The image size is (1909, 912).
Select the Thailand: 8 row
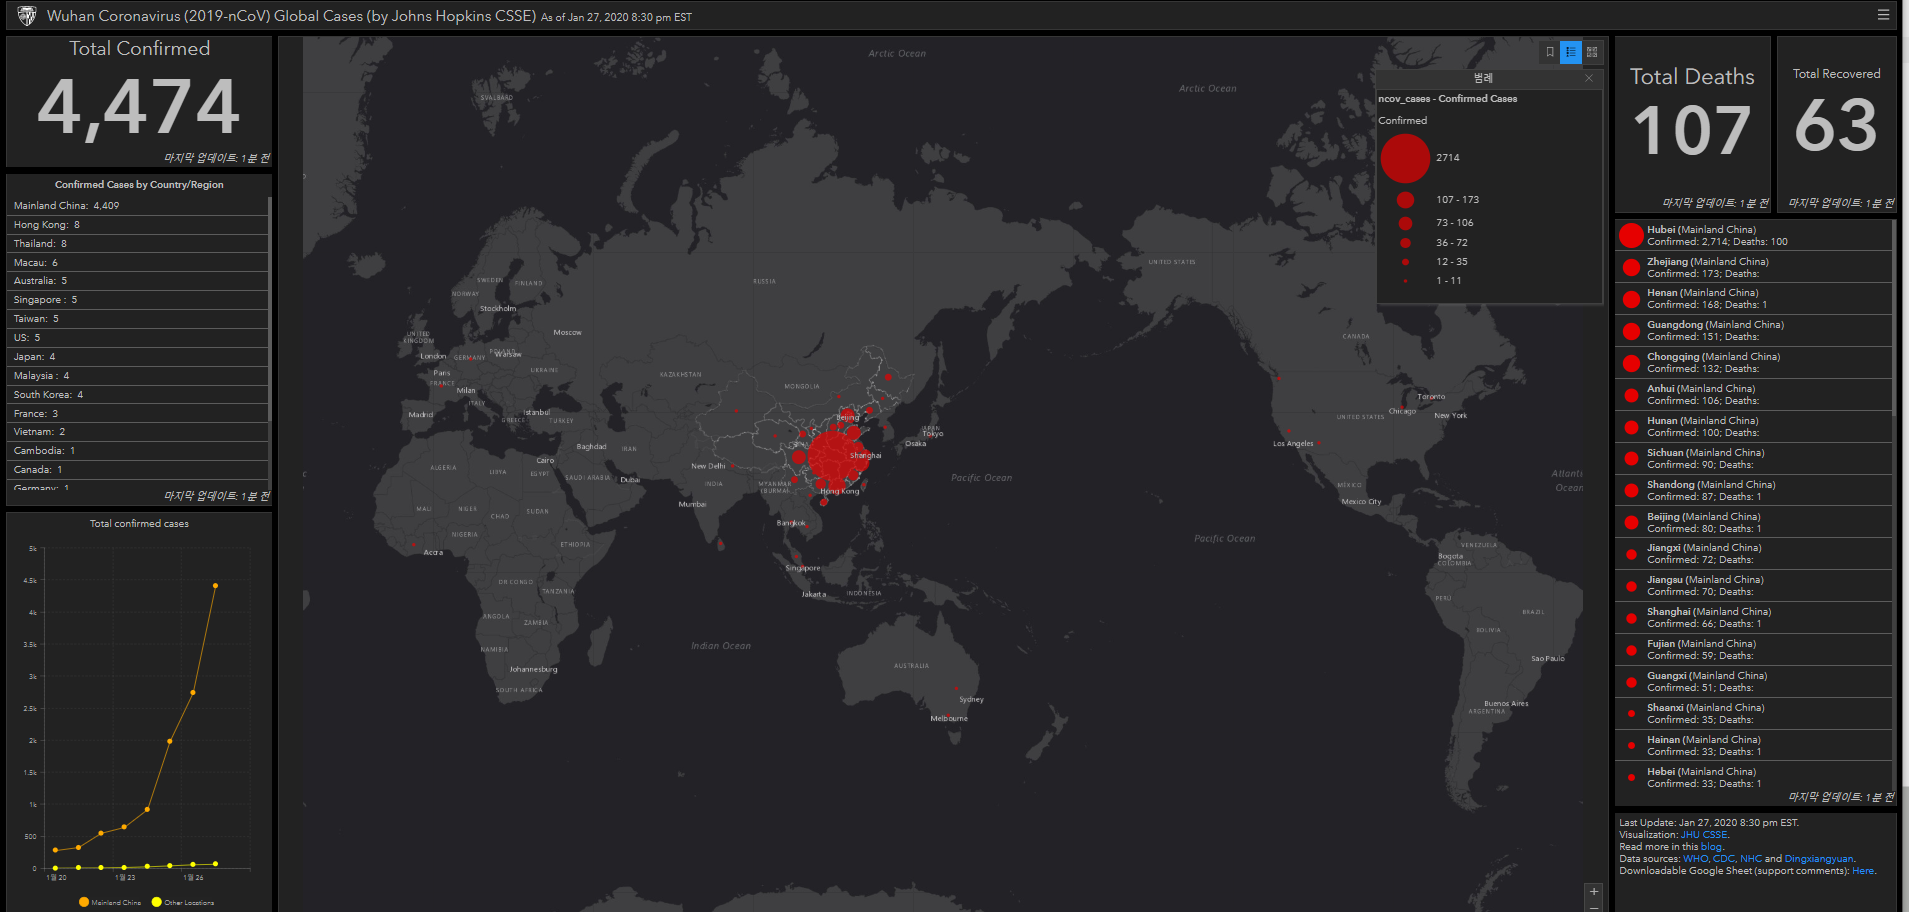coord(139,244)
